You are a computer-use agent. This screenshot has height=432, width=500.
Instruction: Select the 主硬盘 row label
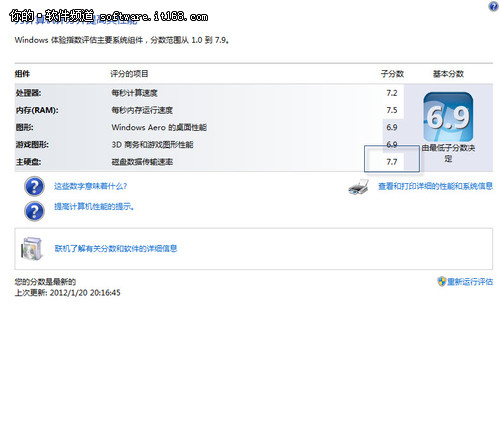point(28,162)
